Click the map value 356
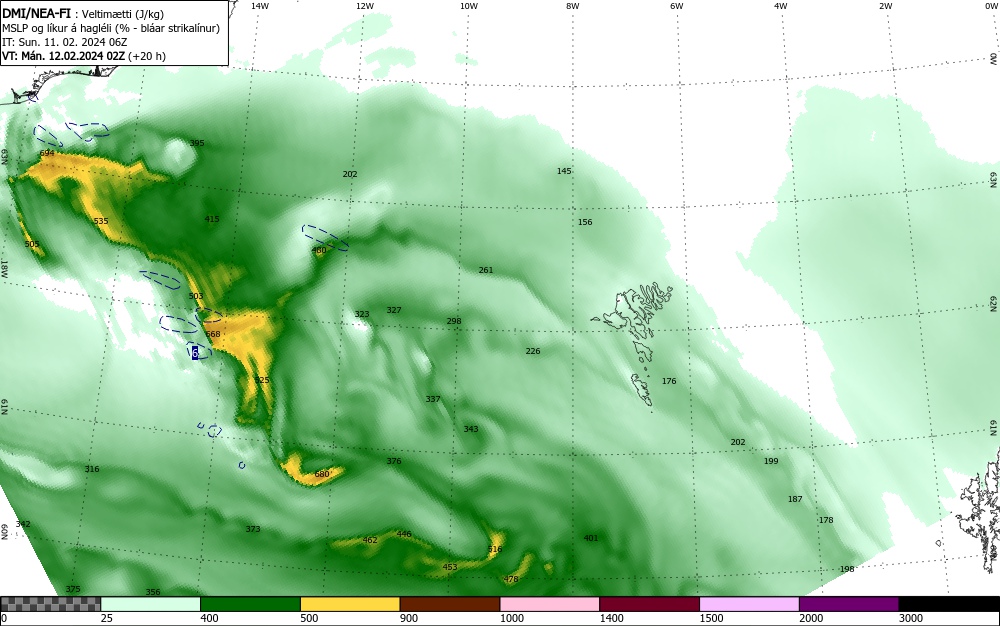The width and height of the screenshot is (1000, 626). click(152, 592)
